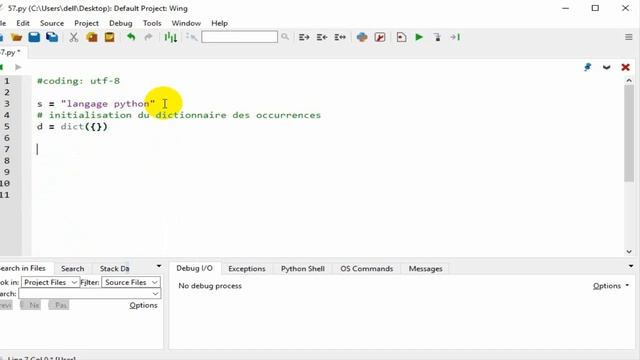This screenshot has height=360, width=640.
Task: Click the editor vertical scrollbar thumb
Action: pos(629,133)
